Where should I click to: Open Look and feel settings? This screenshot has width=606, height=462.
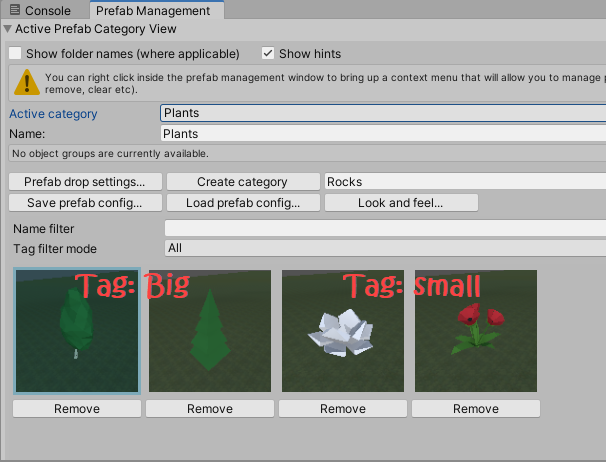[x=401, y=203]
